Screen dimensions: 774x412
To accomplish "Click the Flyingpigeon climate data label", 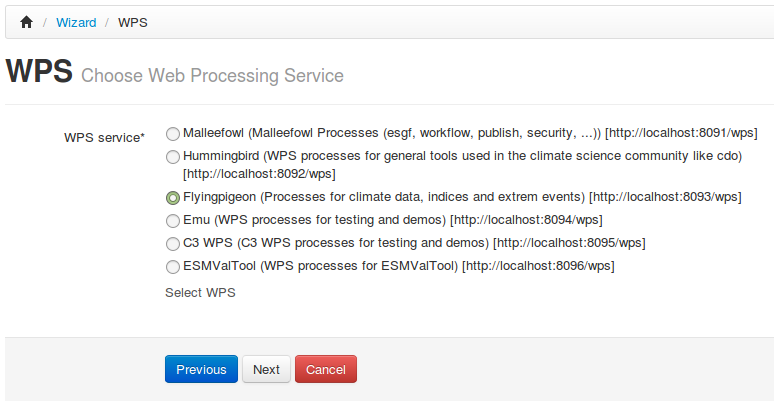I will pyautogui.click(x=462, y=197).
